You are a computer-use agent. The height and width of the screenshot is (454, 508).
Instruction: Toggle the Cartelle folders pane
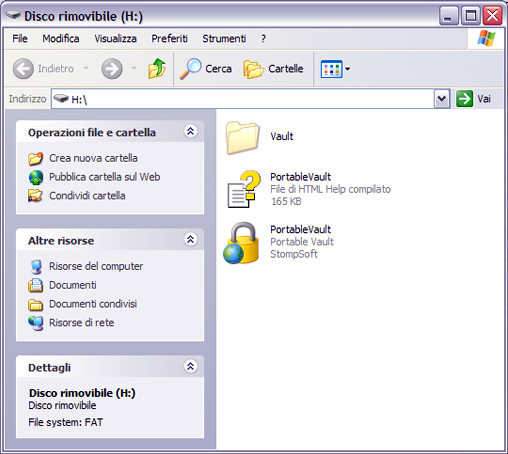[x=273, y=69]
